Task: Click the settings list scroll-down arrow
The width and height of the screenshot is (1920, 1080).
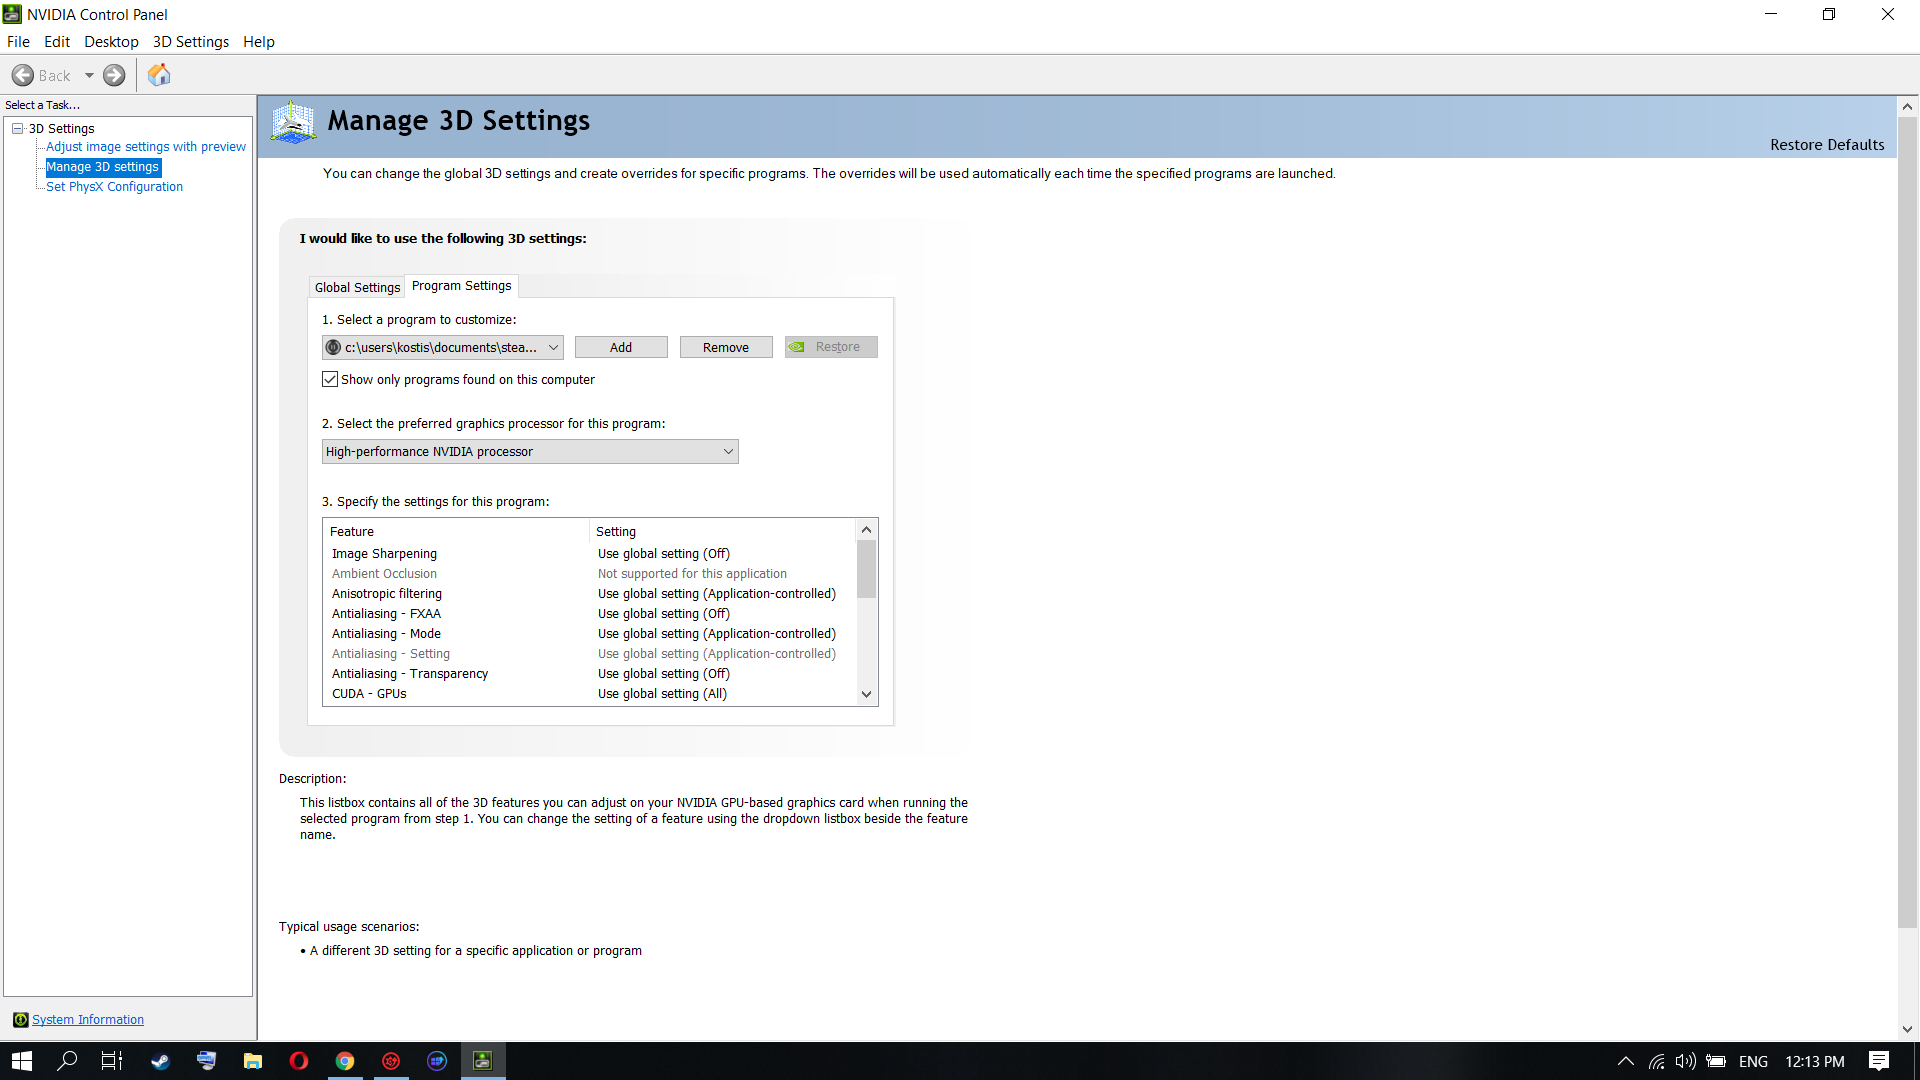Action: coord(867,694)
